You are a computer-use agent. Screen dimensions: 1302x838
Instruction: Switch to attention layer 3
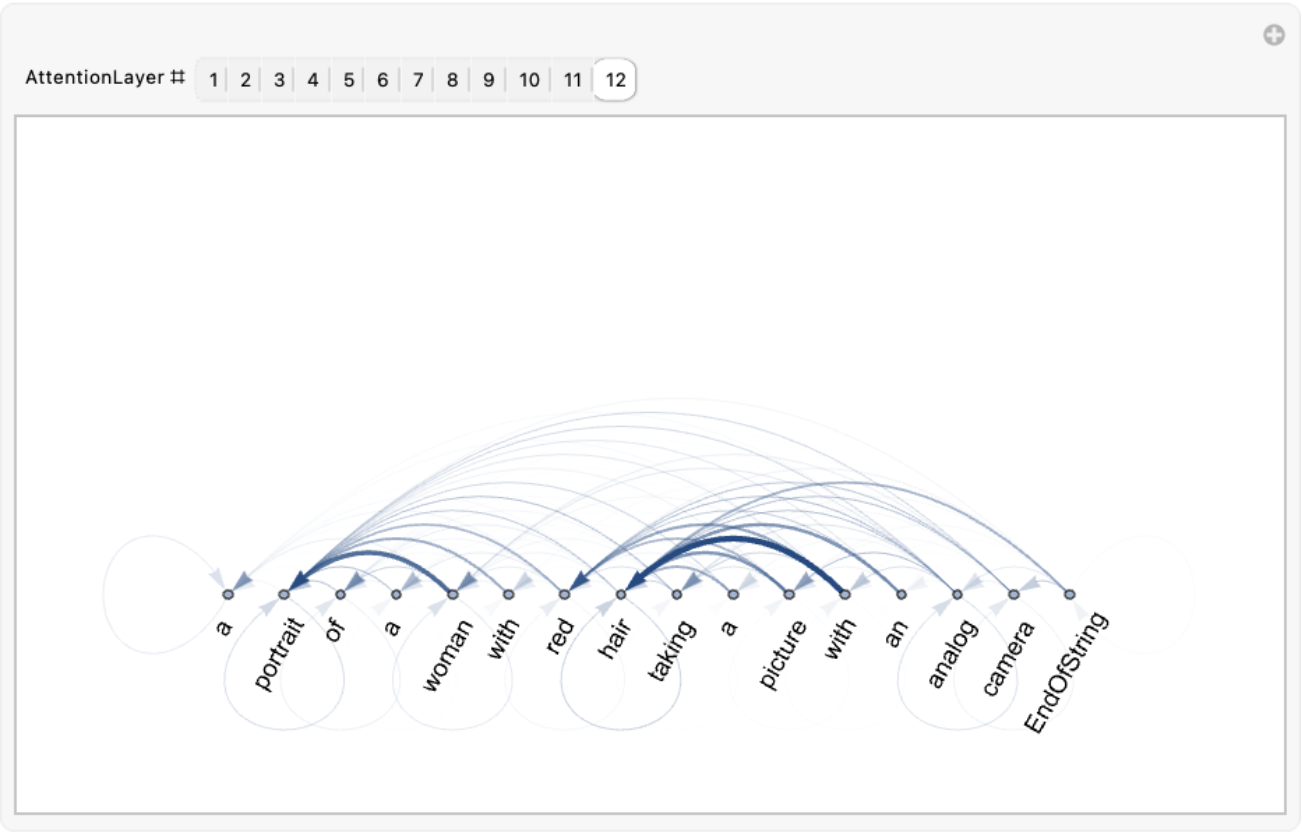(279, 80)
